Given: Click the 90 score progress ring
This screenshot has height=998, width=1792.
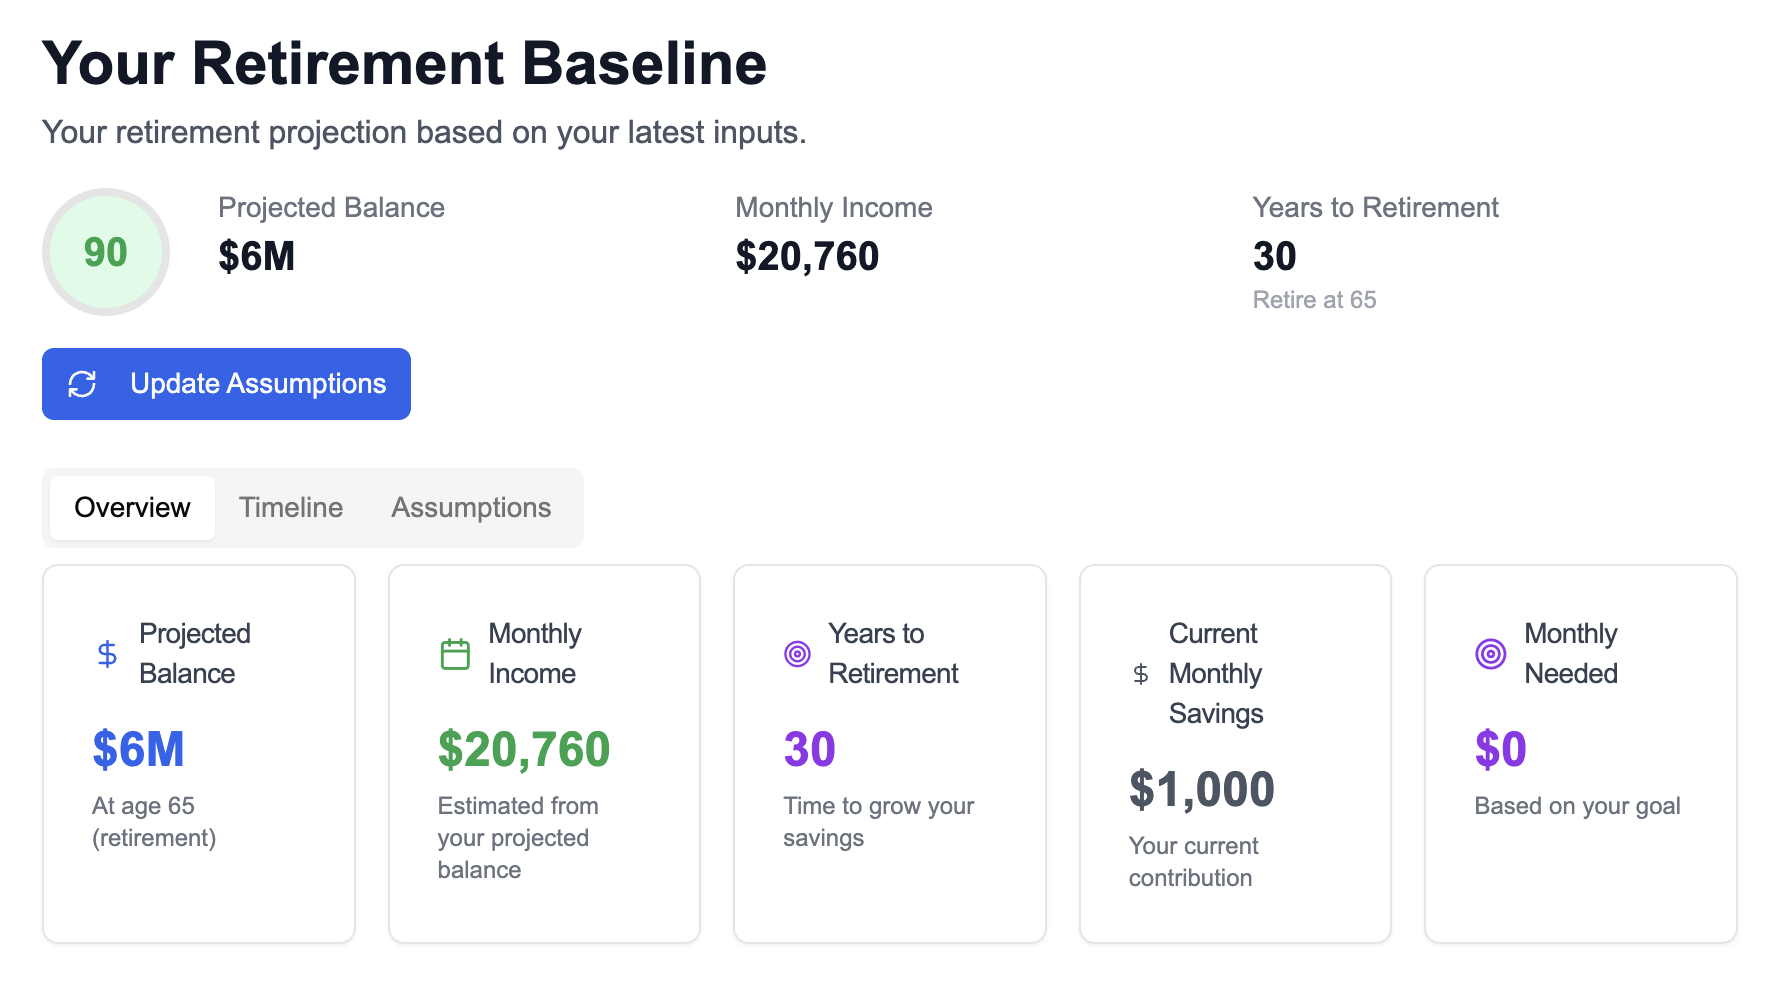Looking at the screenshot, I should point(105,252).
